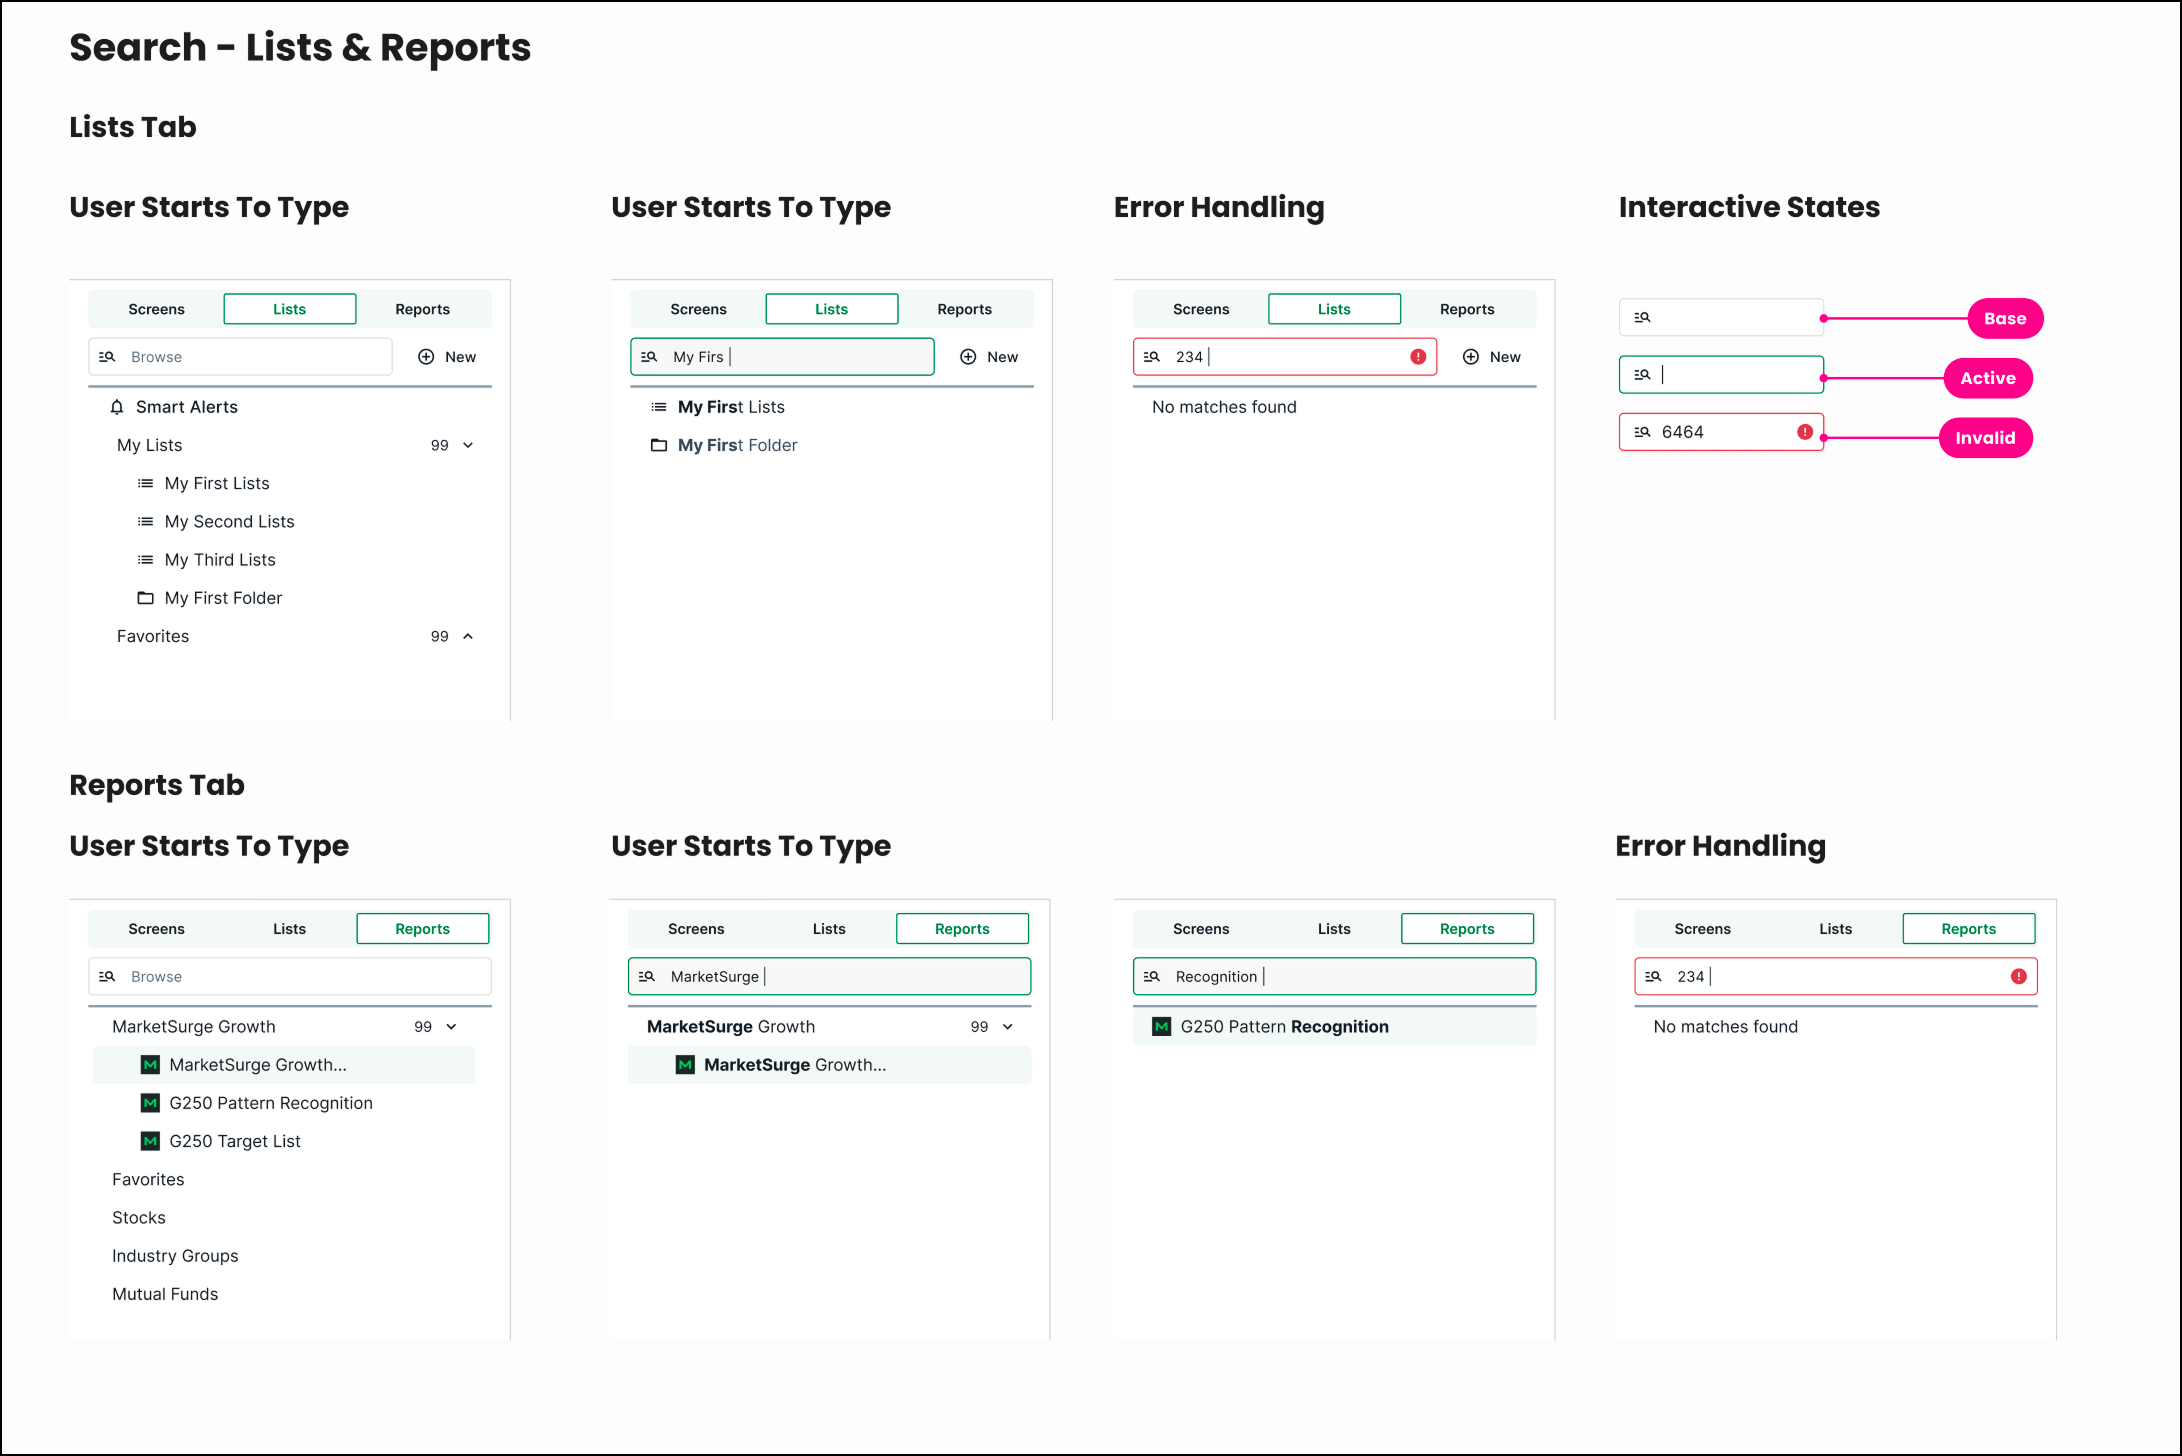
Task: Collapse MarketSurge Growth group in first Reports panel
Action: (x=452, y=1027)
